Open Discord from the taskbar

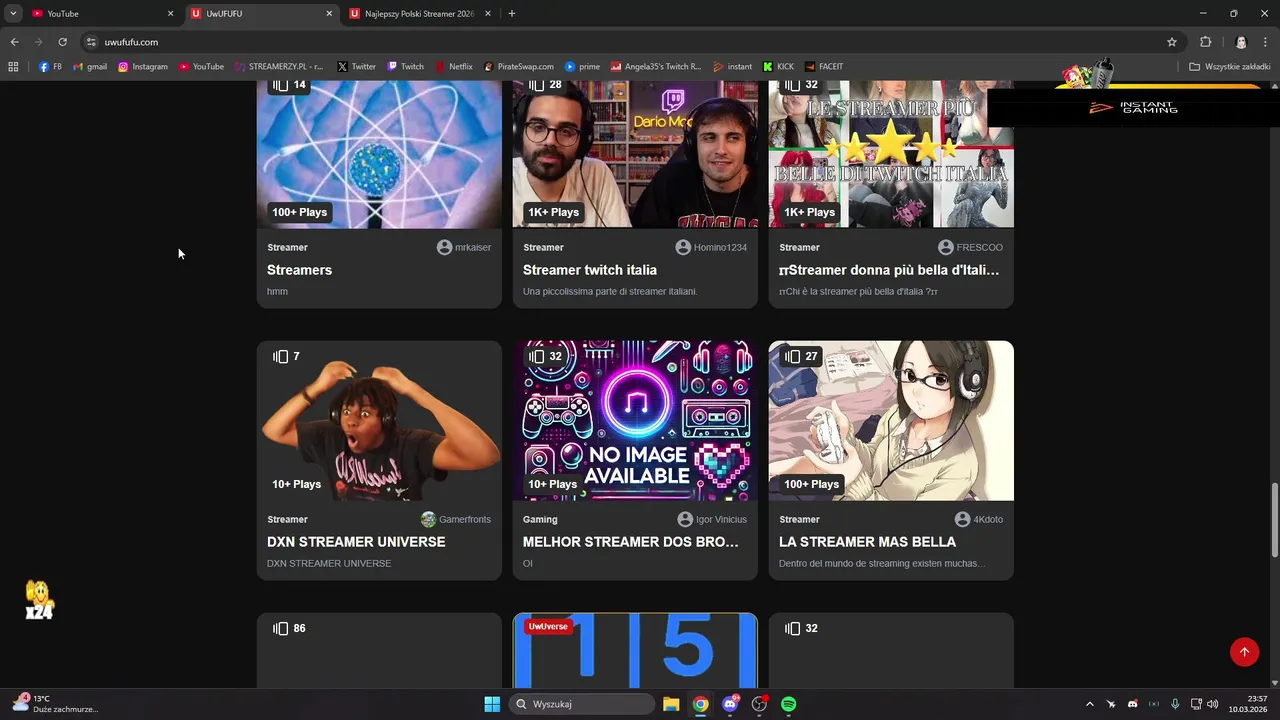(x=730, y=704)
